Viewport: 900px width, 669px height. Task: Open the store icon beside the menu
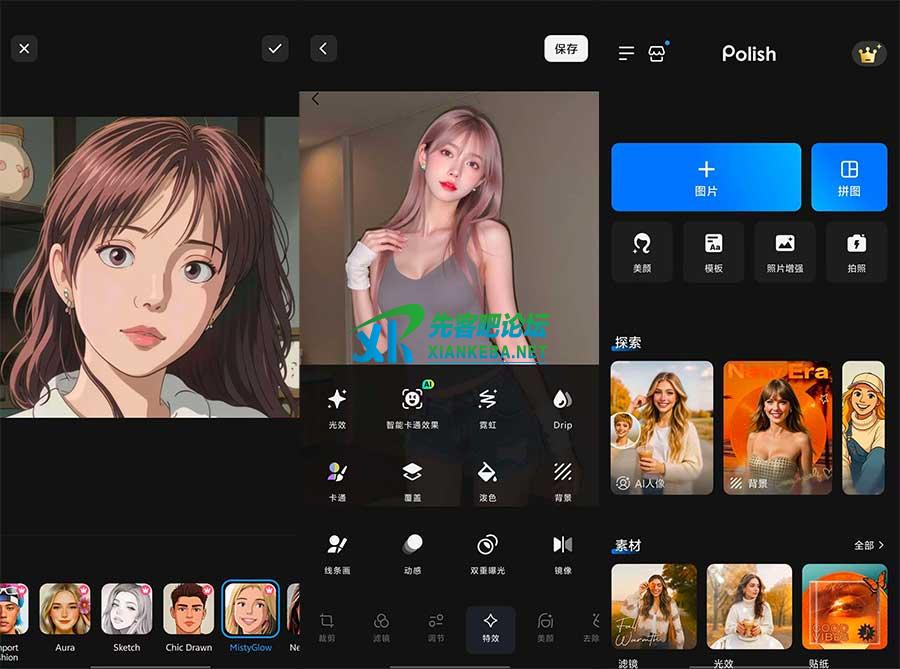click(x=657, y=53)
